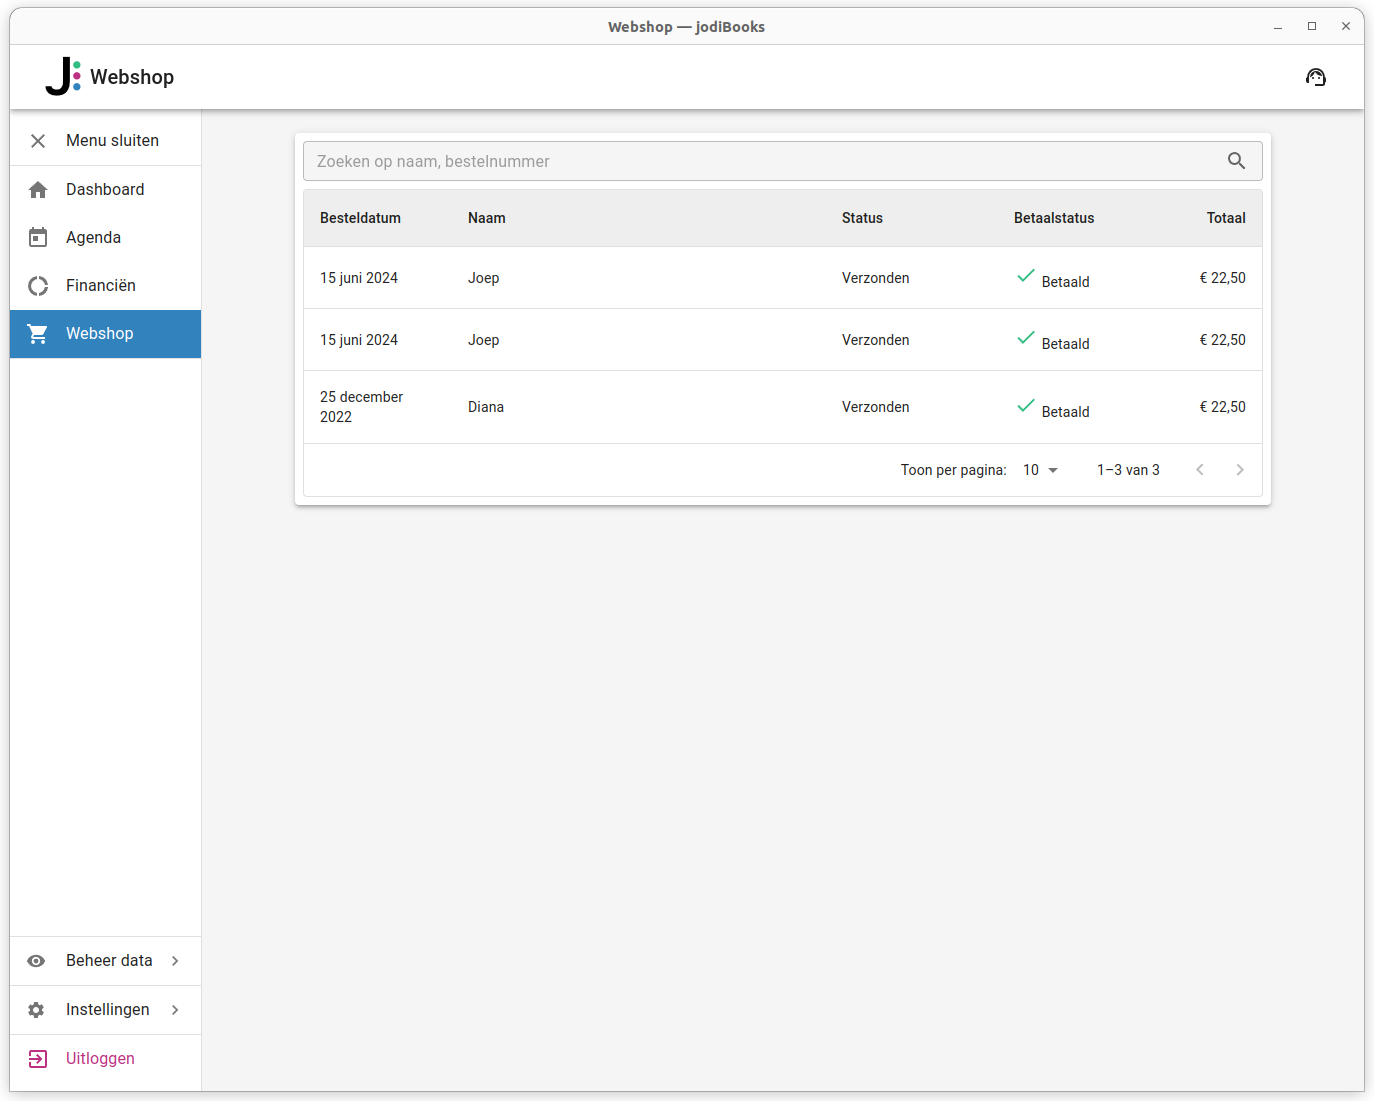Sort by Besteldatum column header

pos(360,218)
